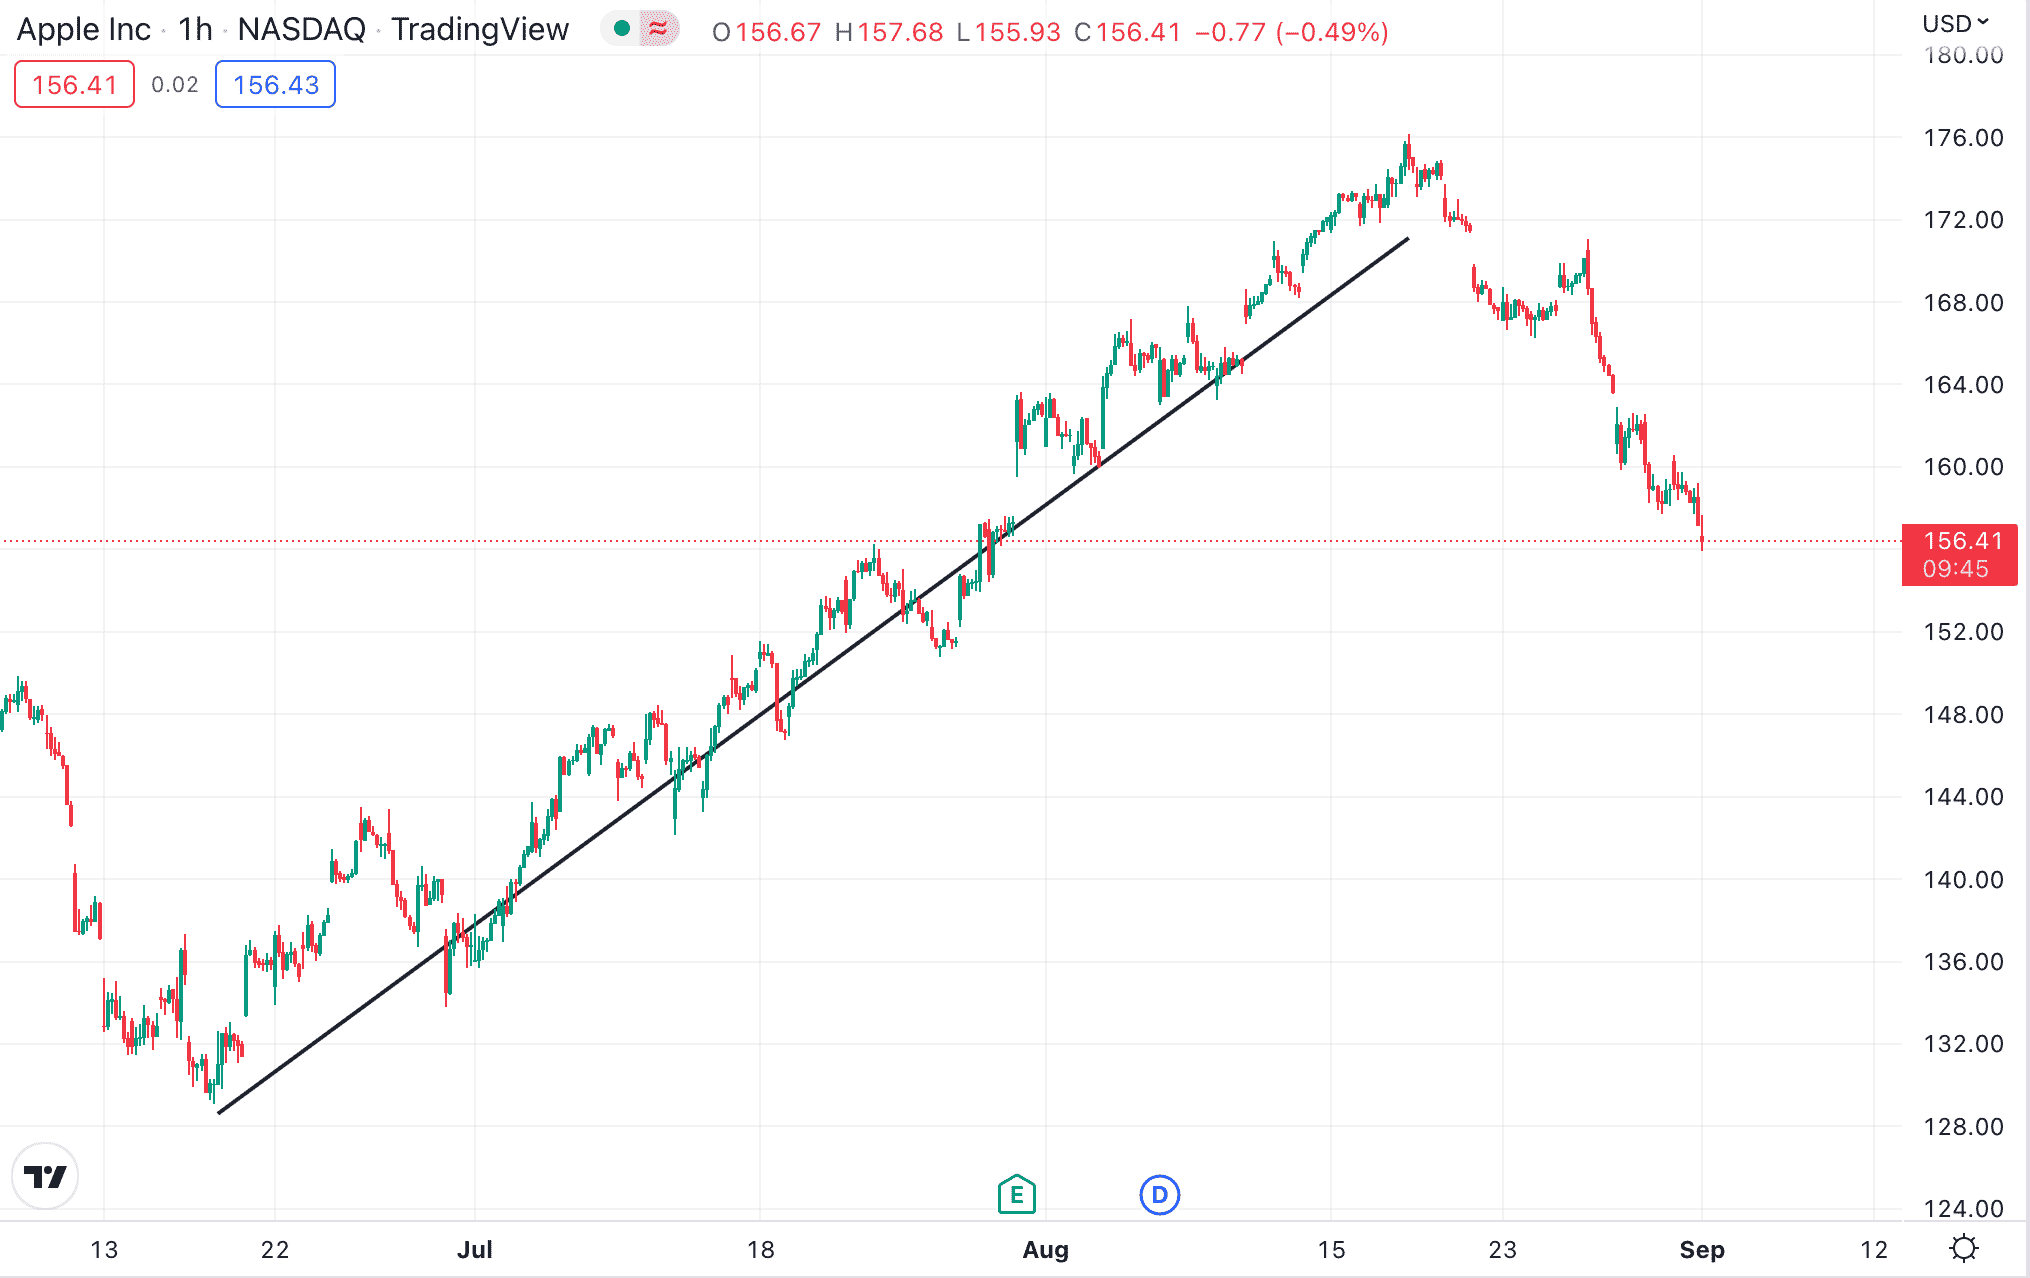Viewport: 2030px width, 1278px height.
Task: Select the black trend line drawing
Action: coord(813,676)
